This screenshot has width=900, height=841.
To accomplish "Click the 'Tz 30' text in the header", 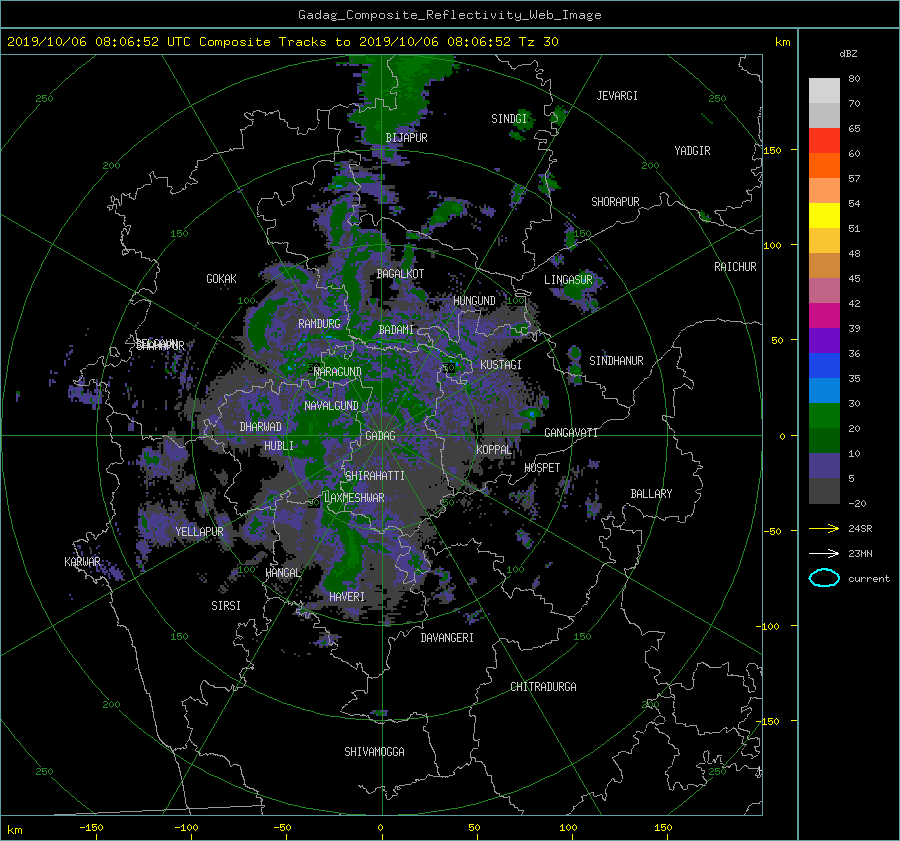I will tap(538, 42).
